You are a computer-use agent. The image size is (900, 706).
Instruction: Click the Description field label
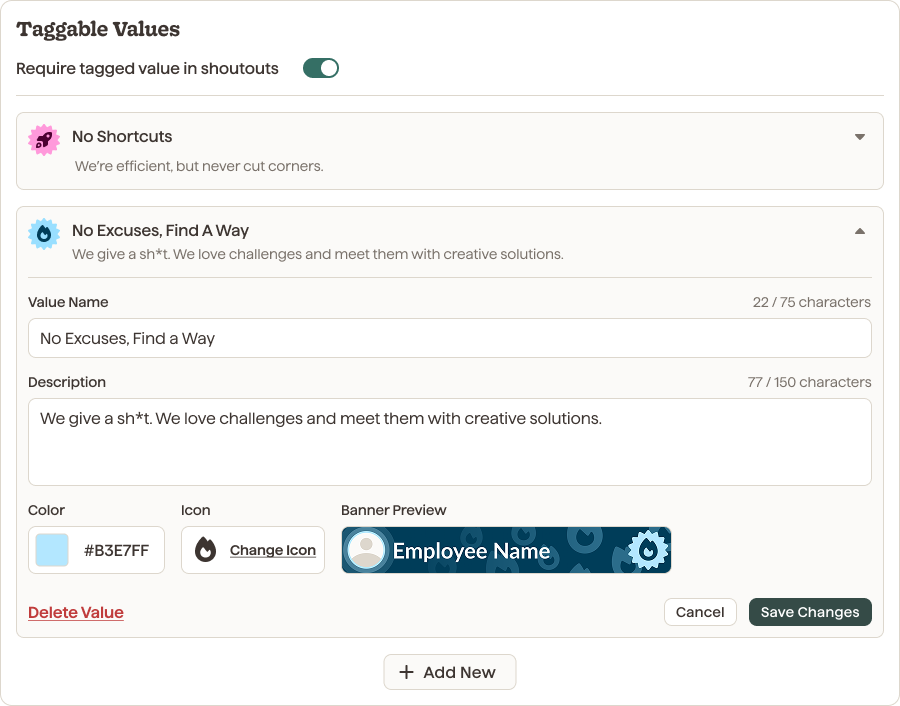67,382
